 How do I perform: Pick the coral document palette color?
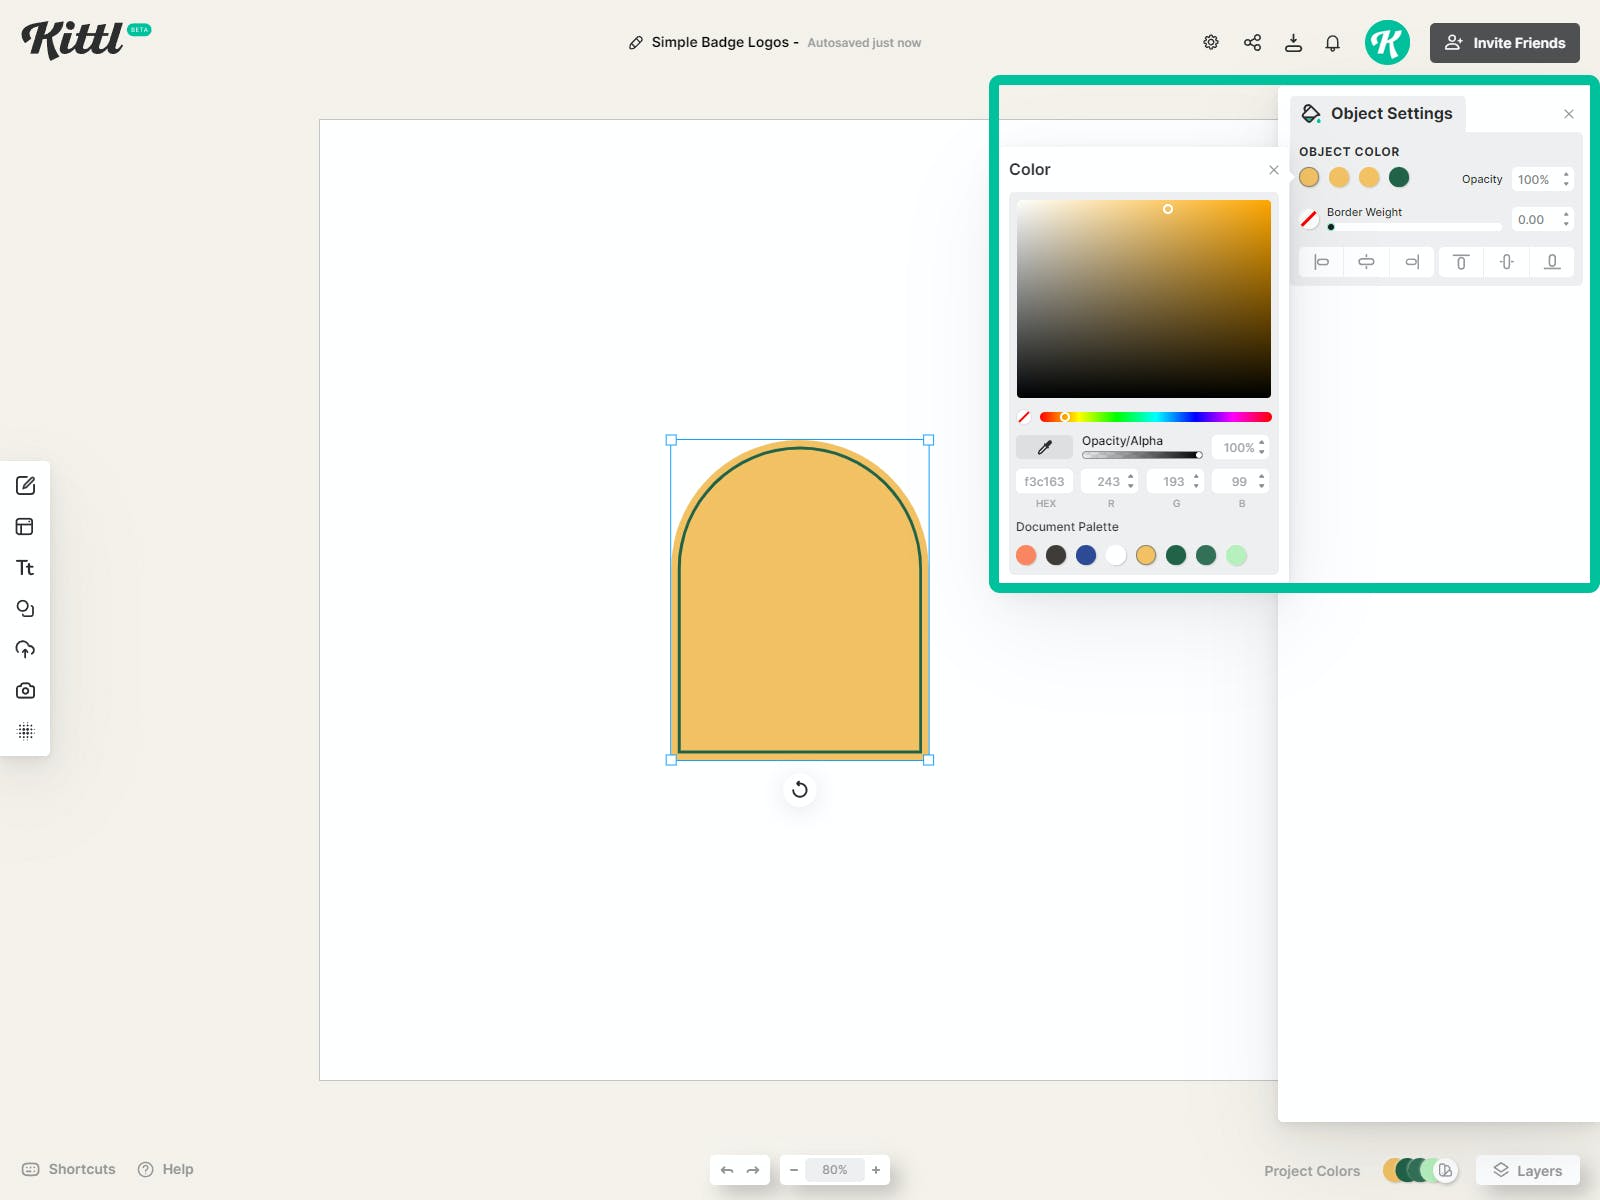(x=1026, y=555)
